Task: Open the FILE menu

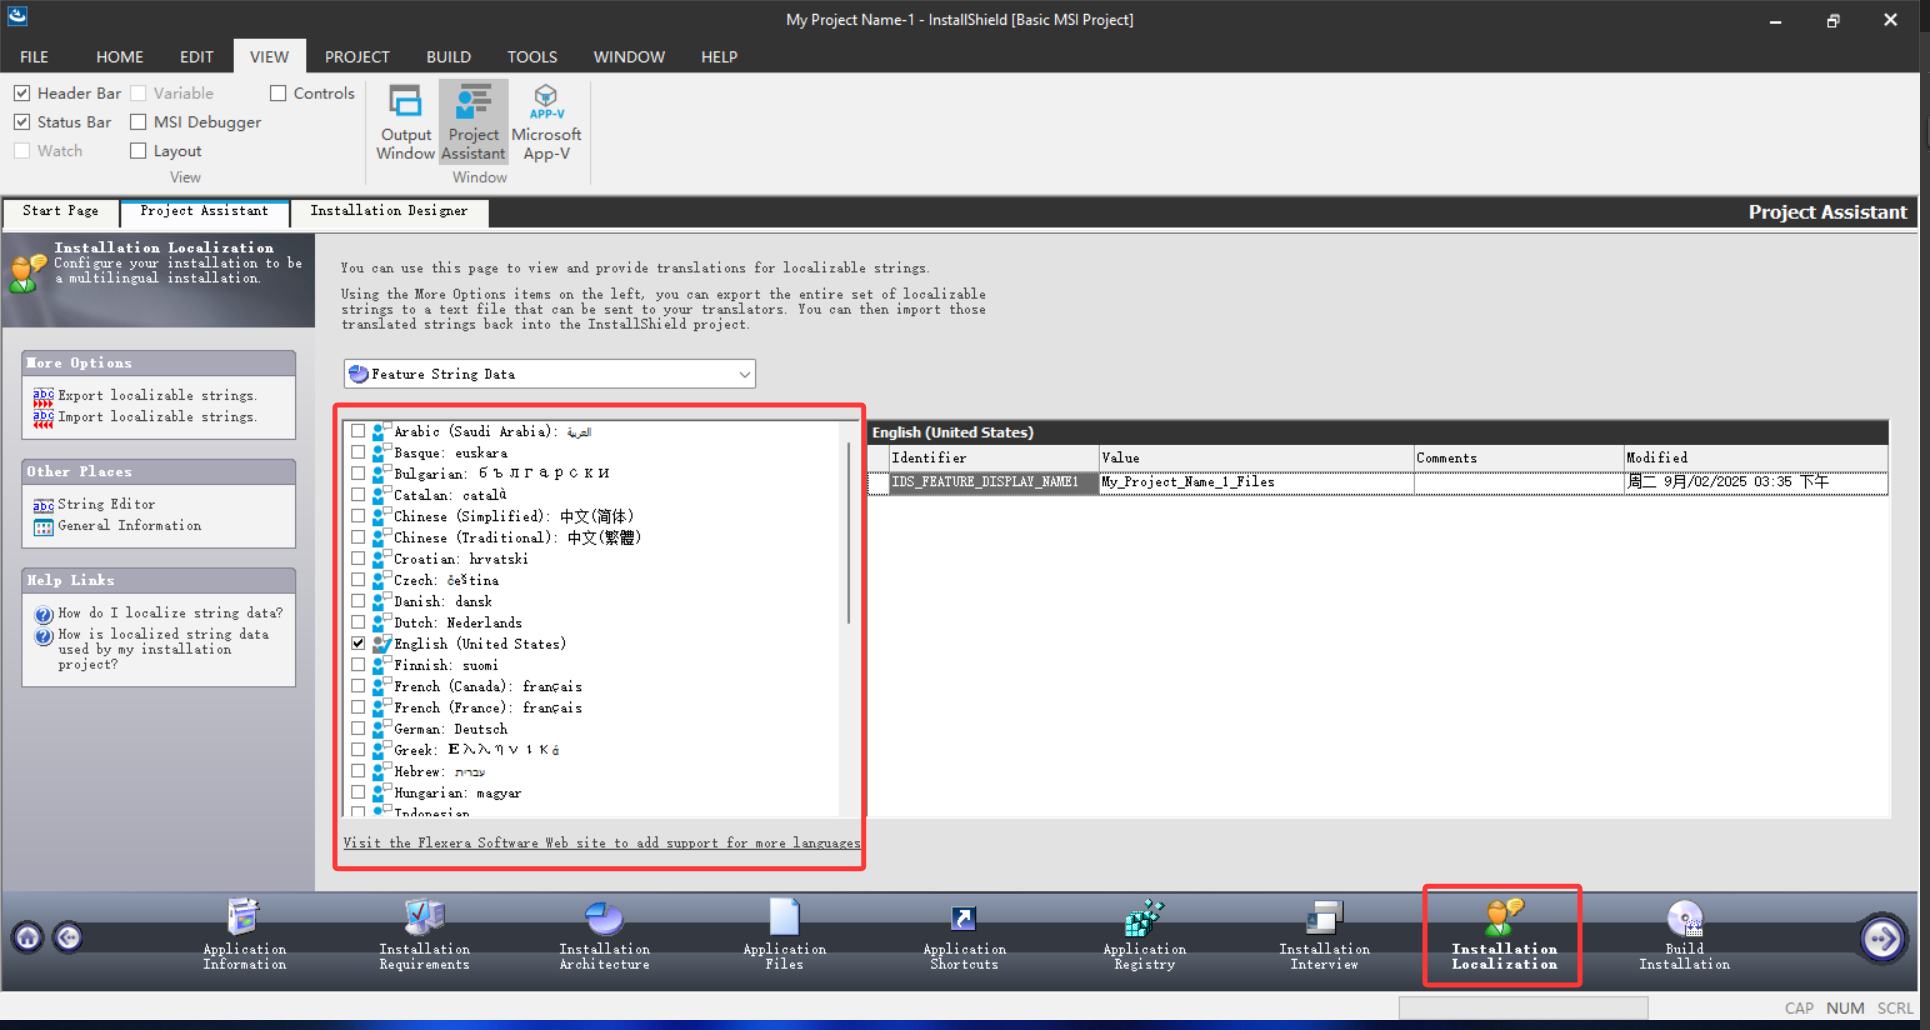Action: click(x=34, y=57)
